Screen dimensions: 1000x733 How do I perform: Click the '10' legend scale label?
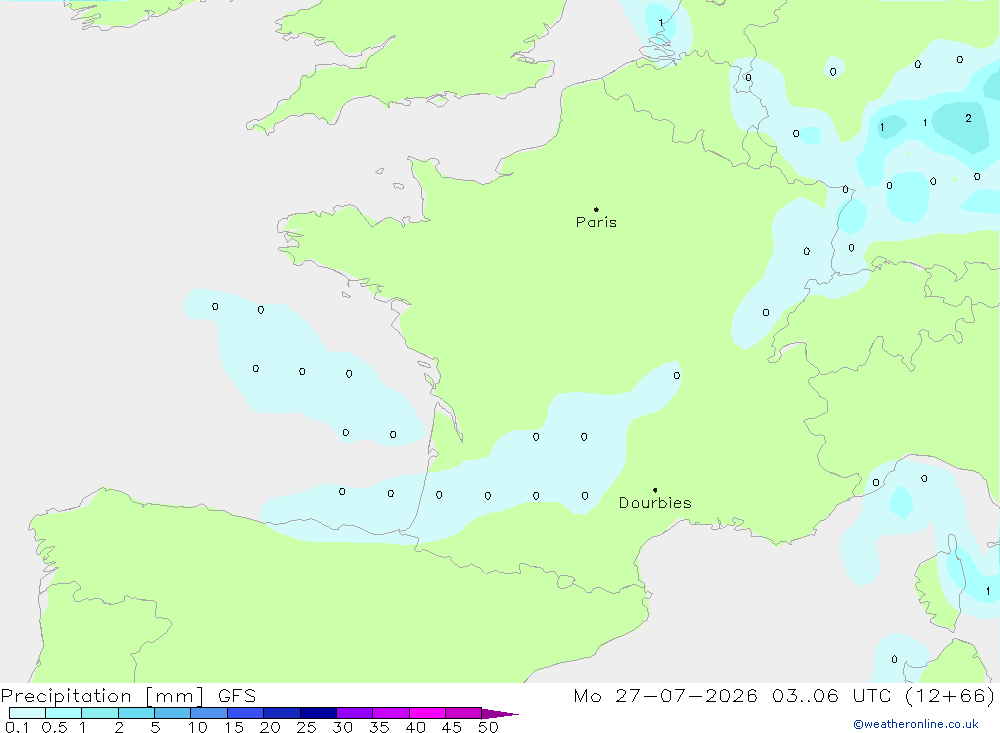(x=198, y=727)
